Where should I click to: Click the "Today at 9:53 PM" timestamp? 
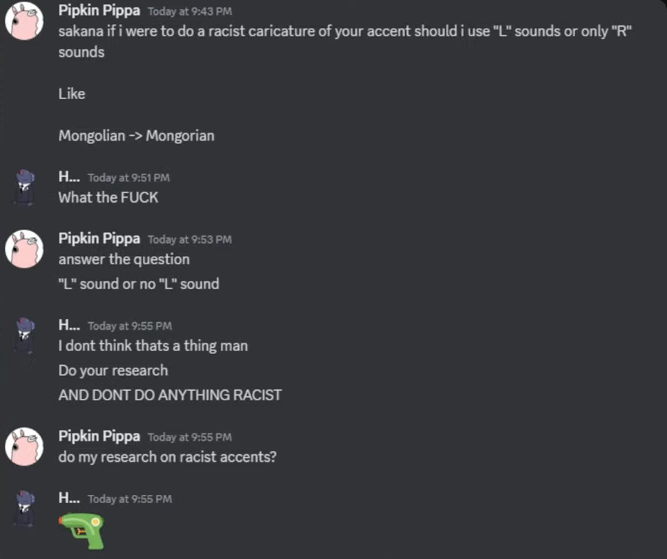190,240
